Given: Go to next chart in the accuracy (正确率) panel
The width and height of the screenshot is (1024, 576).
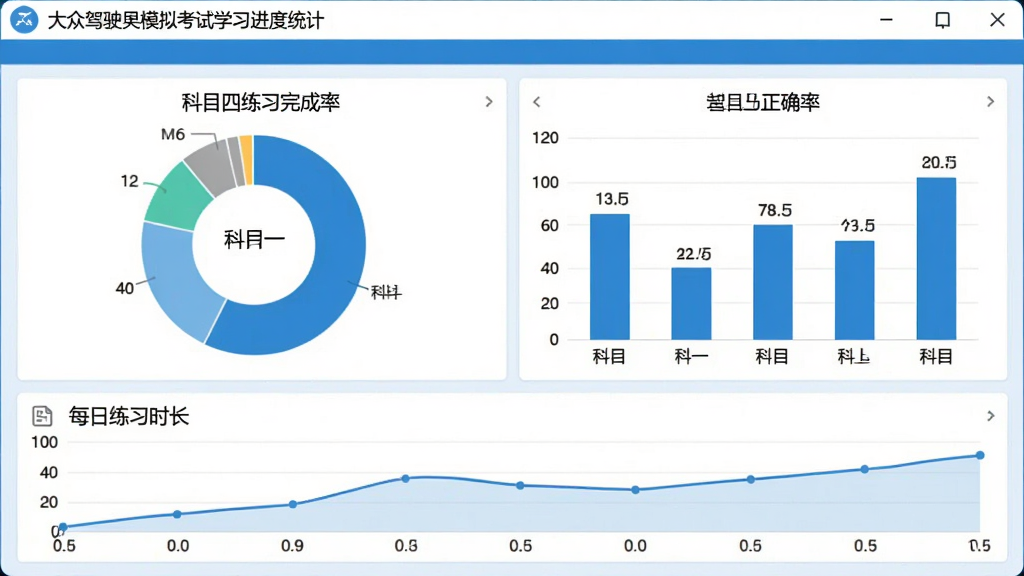Looking at the screenshot, I should coord(990,102).
